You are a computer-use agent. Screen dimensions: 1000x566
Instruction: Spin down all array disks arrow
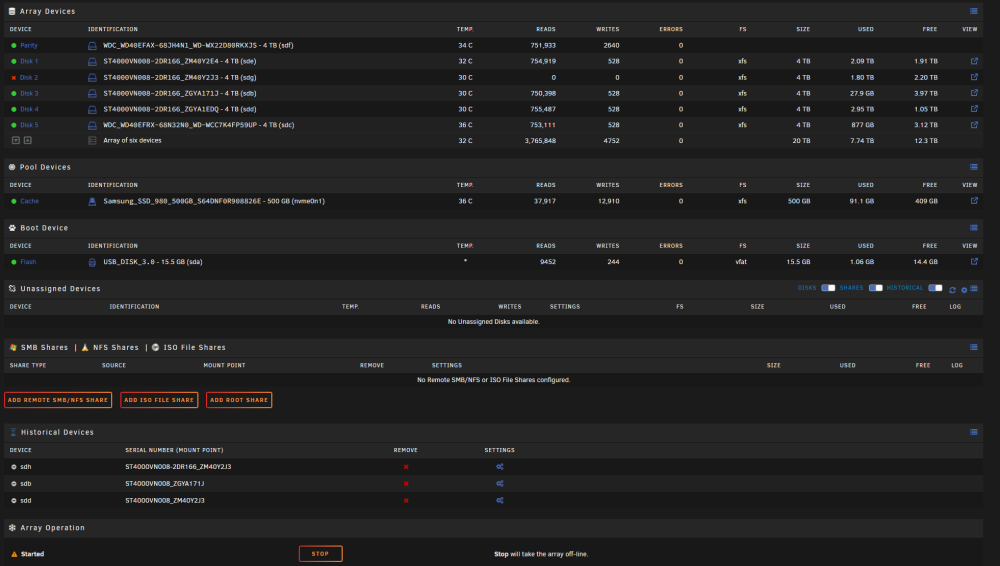click(x=16, y=140)
